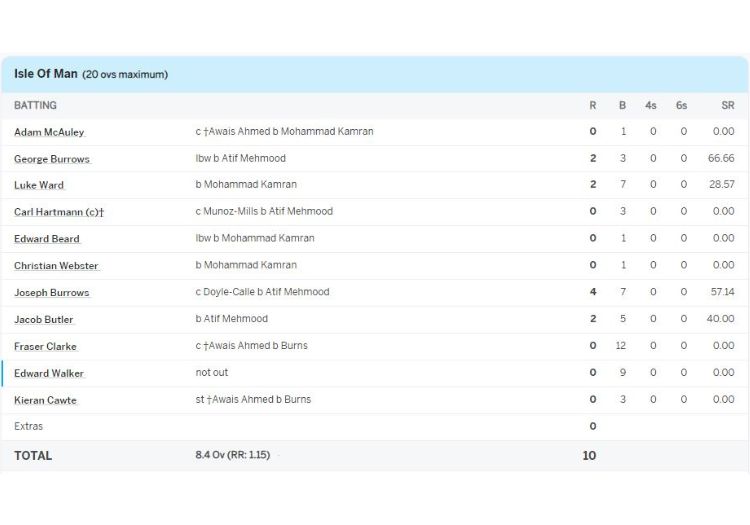This screenshot has width=750, height=525.
Task: Click the BATTING column header
Action: pyautogui.click(x=35, y=105)
